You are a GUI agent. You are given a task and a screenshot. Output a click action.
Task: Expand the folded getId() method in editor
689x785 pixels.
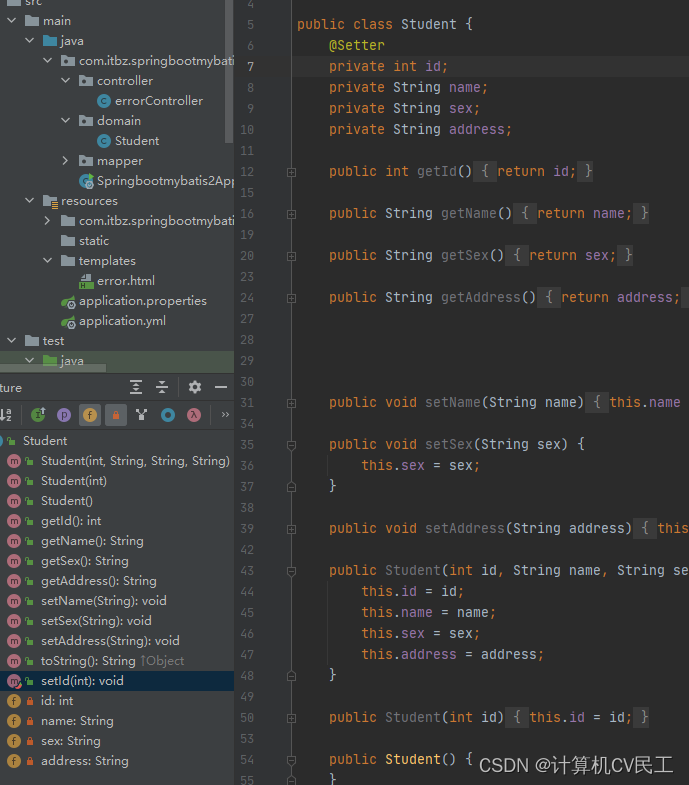tap(291, 172)
